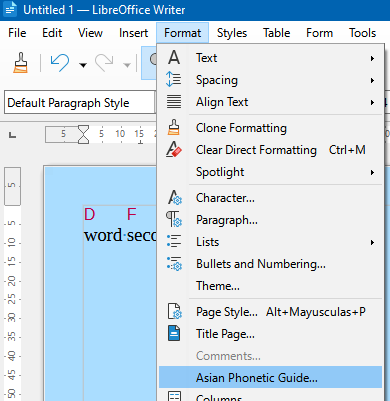The width and height of the screenshot is (390, 401).
Task: Open Page Style... Alt+Mayusculas+P entry
Action: [x=270, y=312]
